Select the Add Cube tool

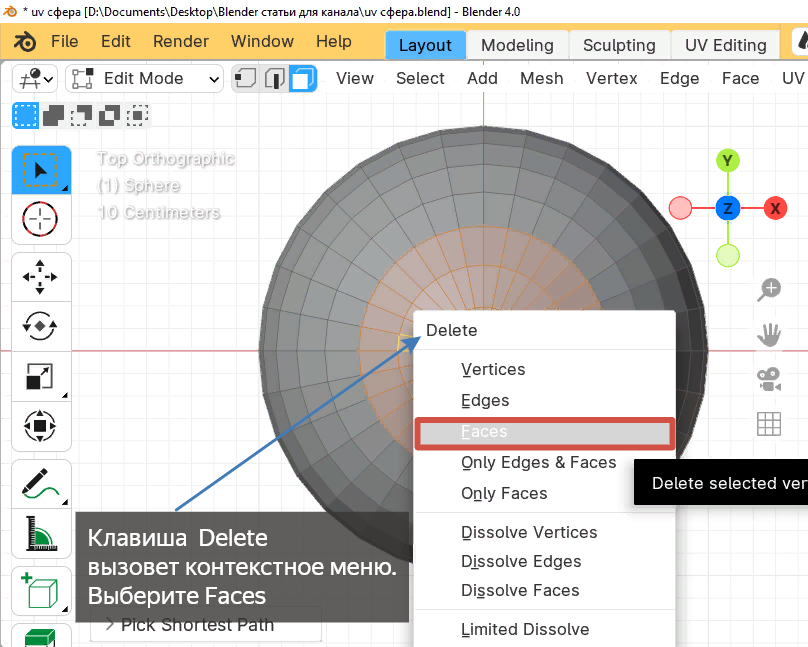[x=40, y=591]
